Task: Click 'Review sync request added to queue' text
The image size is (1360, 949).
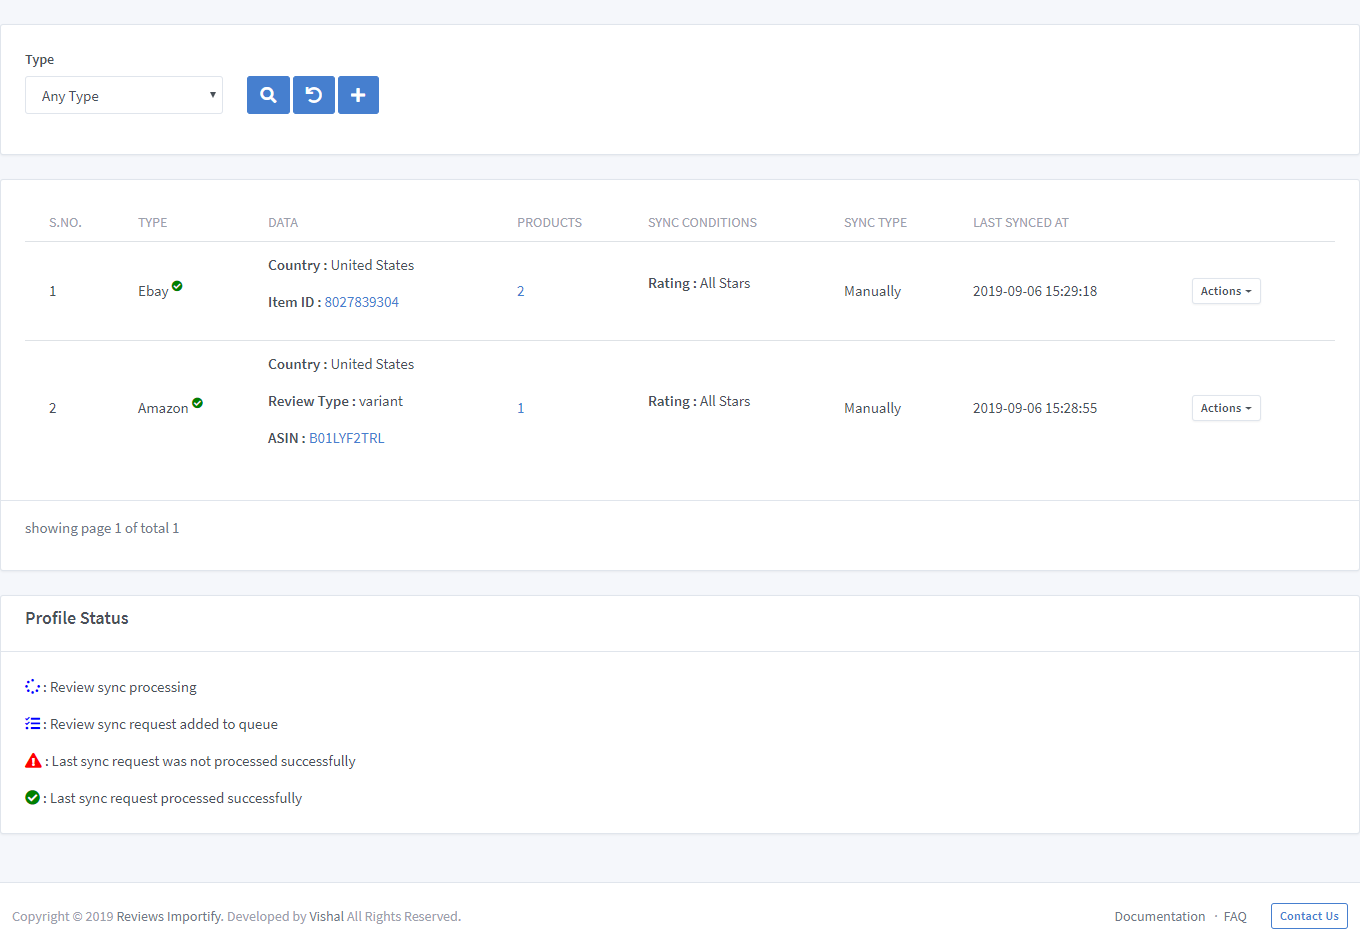Action: click(x=164, y=724)
